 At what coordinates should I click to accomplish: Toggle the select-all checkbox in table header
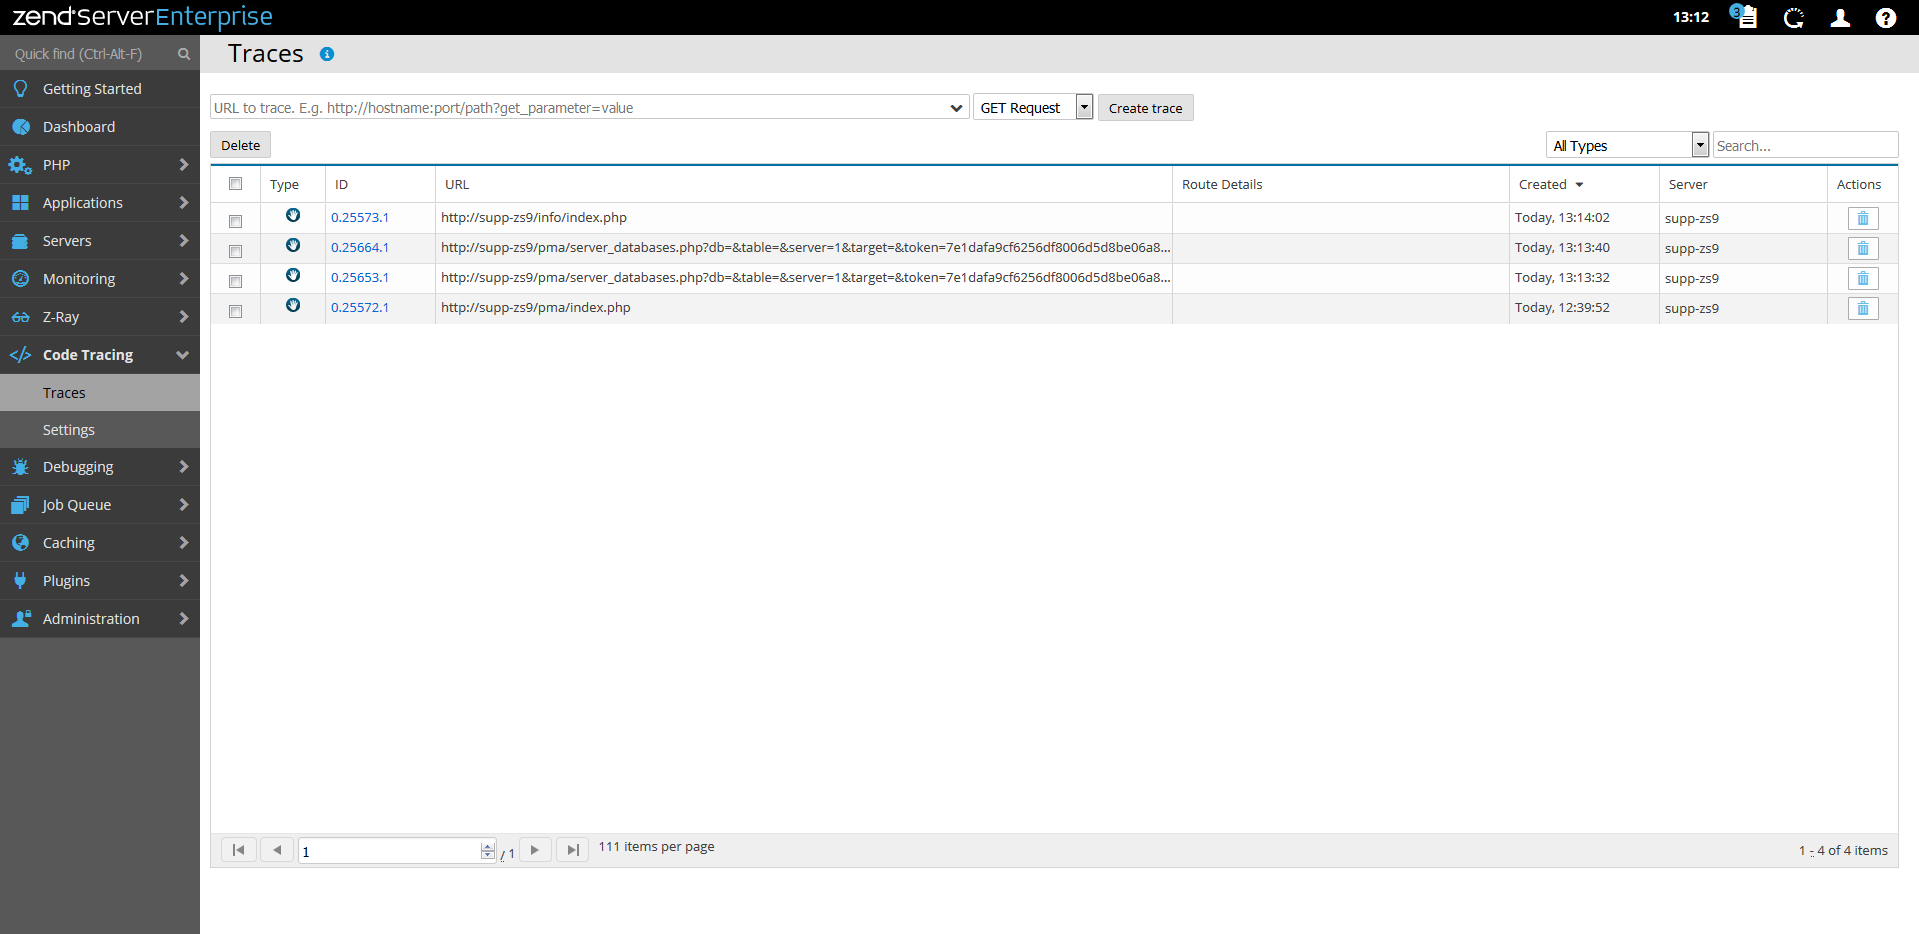pos(236,184)
